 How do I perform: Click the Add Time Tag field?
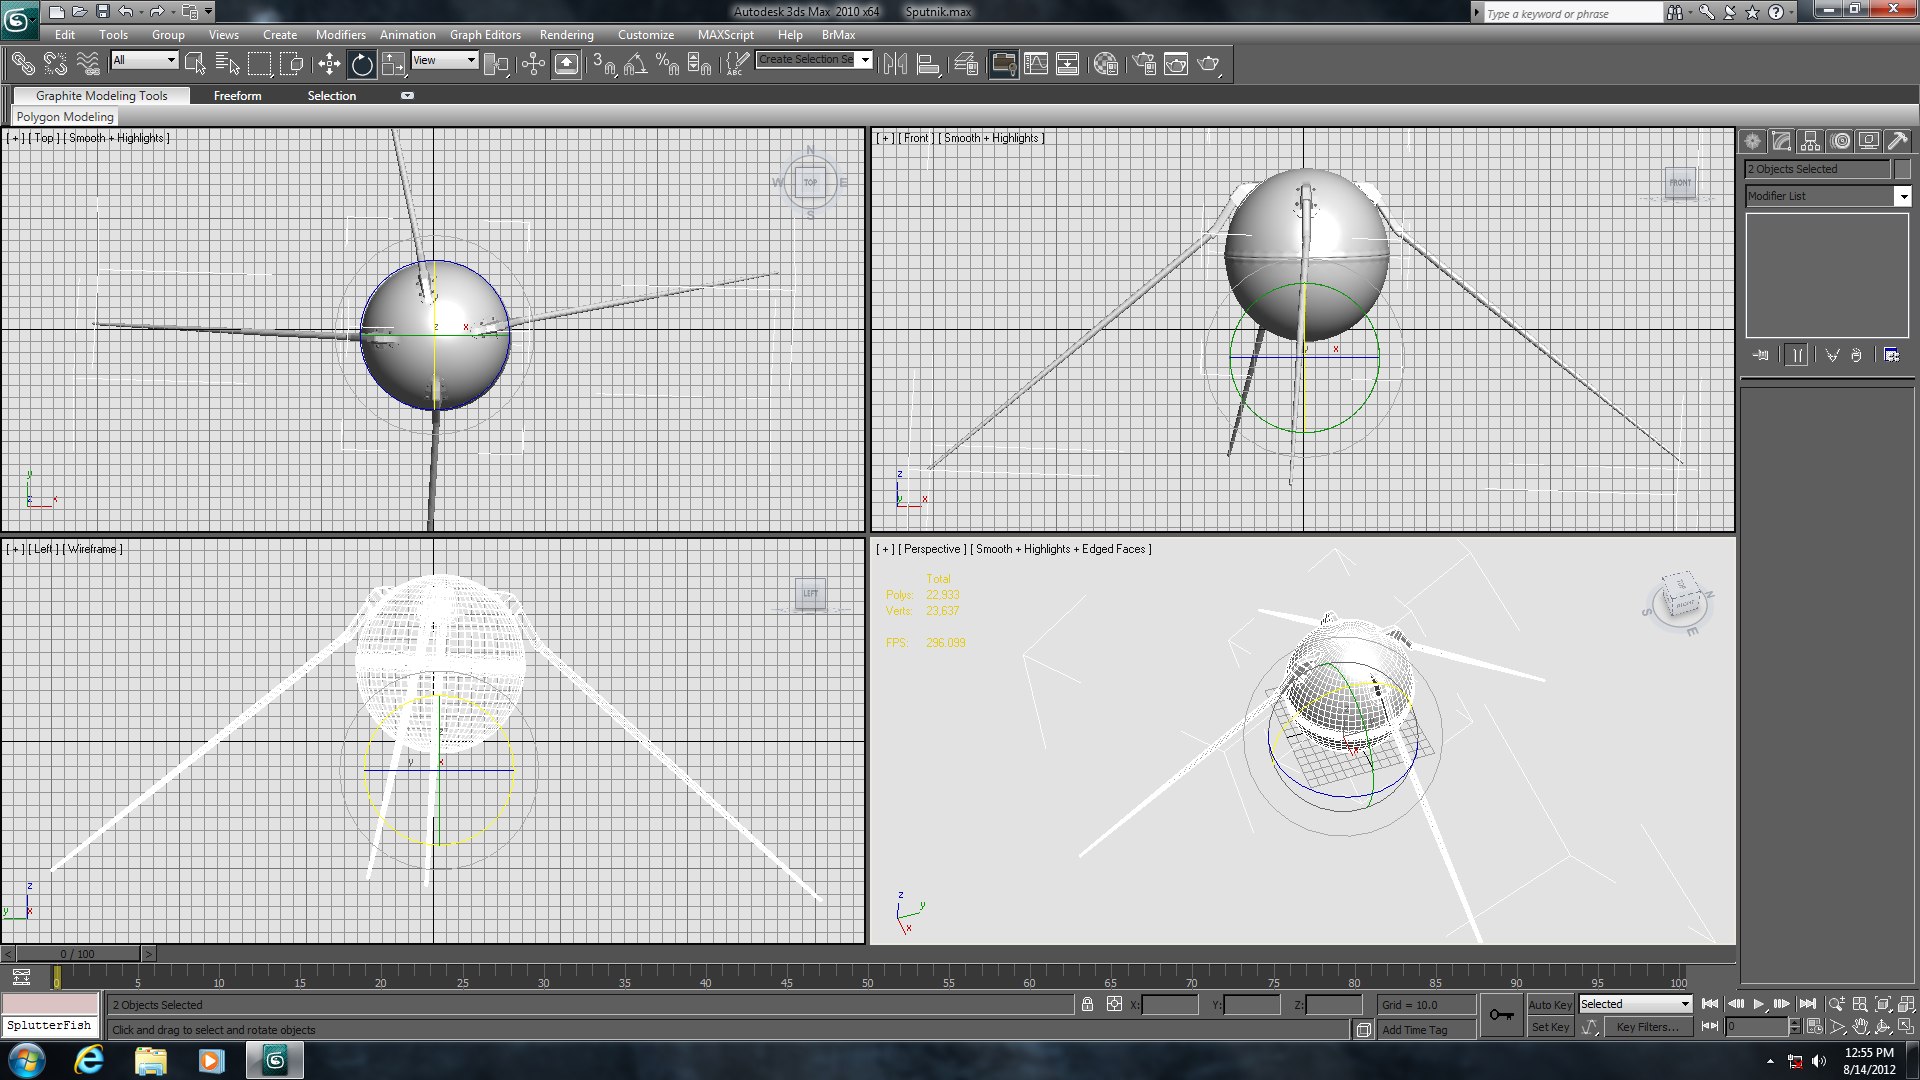tap(1426, 1030)
